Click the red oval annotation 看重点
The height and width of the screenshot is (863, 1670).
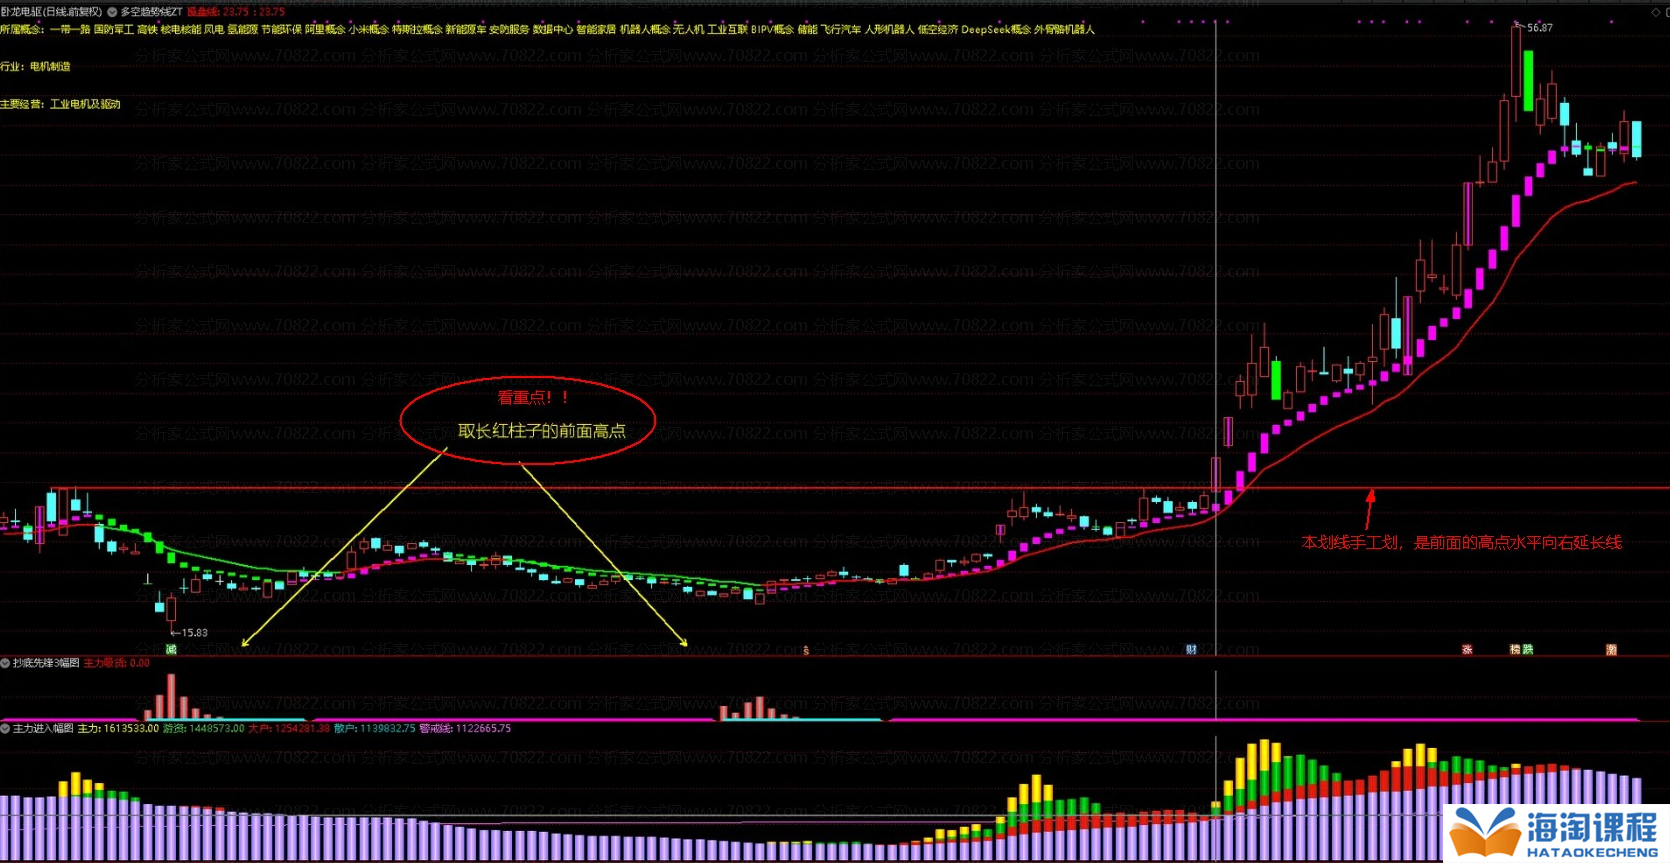coord(528,420)
